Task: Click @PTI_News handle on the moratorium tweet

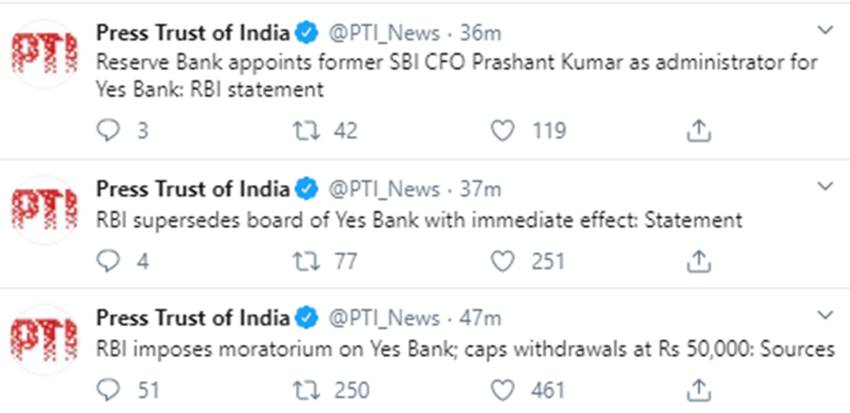Action: pos(384,320)
